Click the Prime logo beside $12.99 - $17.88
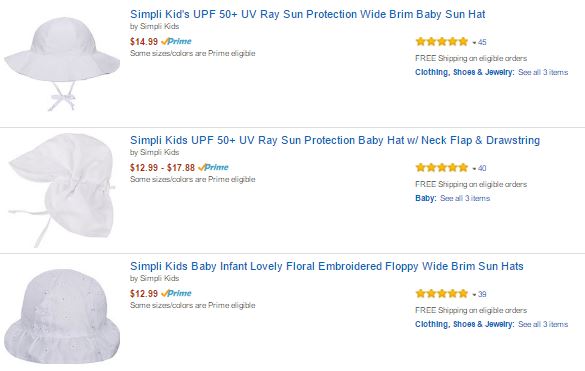Screen dimensions: 585x371 pyautogui.click(x=213, y=168)
